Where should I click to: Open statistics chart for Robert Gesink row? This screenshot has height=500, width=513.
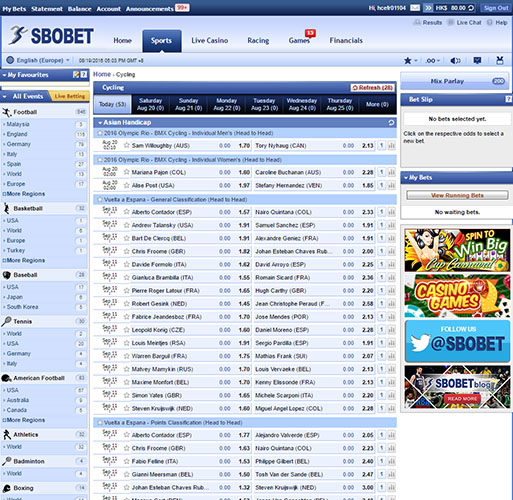tap(391, 304)
